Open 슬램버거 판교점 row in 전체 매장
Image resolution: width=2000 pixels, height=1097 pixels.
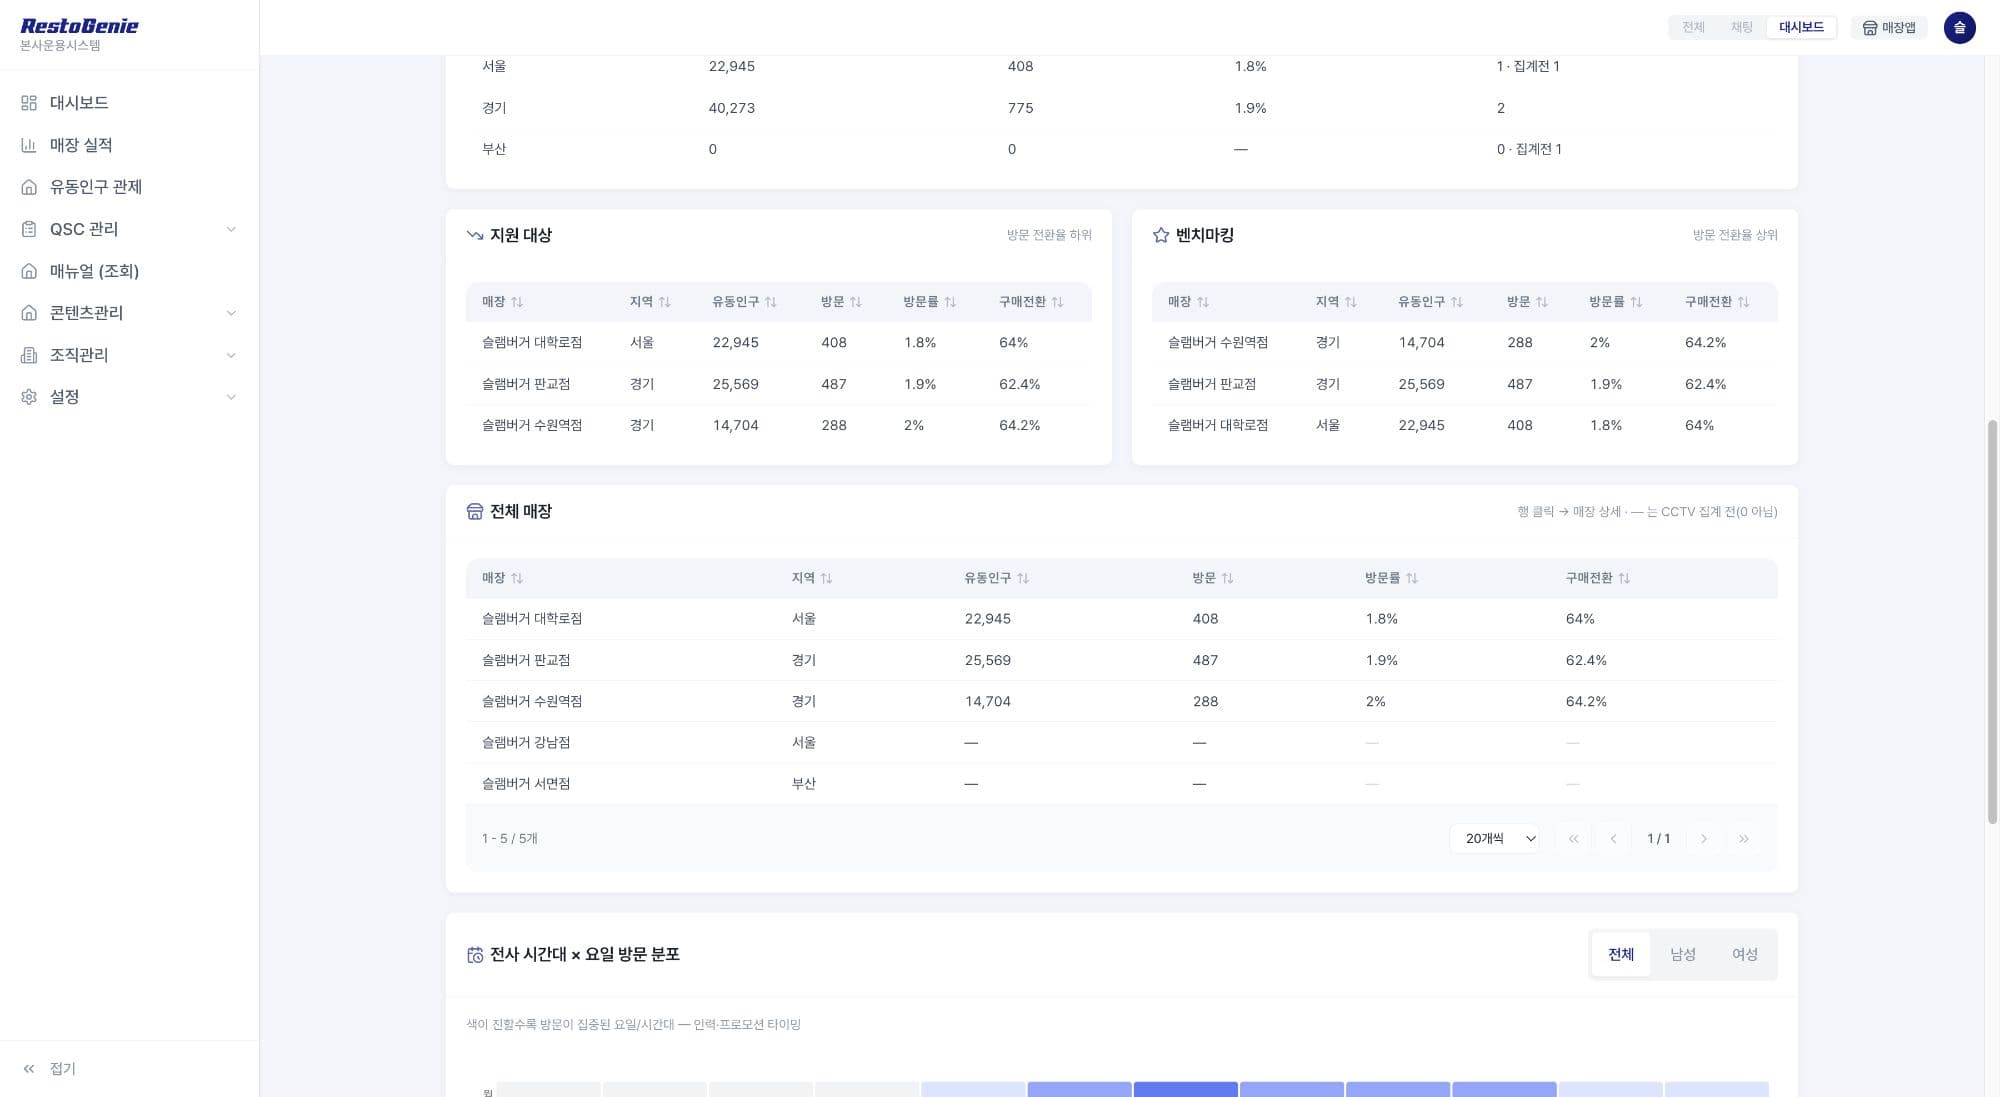(x=1121, y=660)
